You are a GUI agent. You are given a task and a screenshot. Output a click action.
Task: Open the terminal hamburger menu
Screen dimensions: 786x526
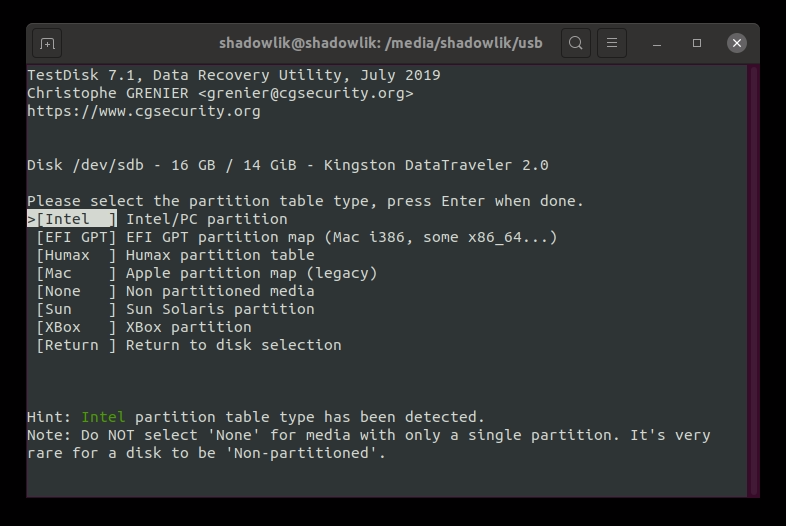click(x=612, y=43)
